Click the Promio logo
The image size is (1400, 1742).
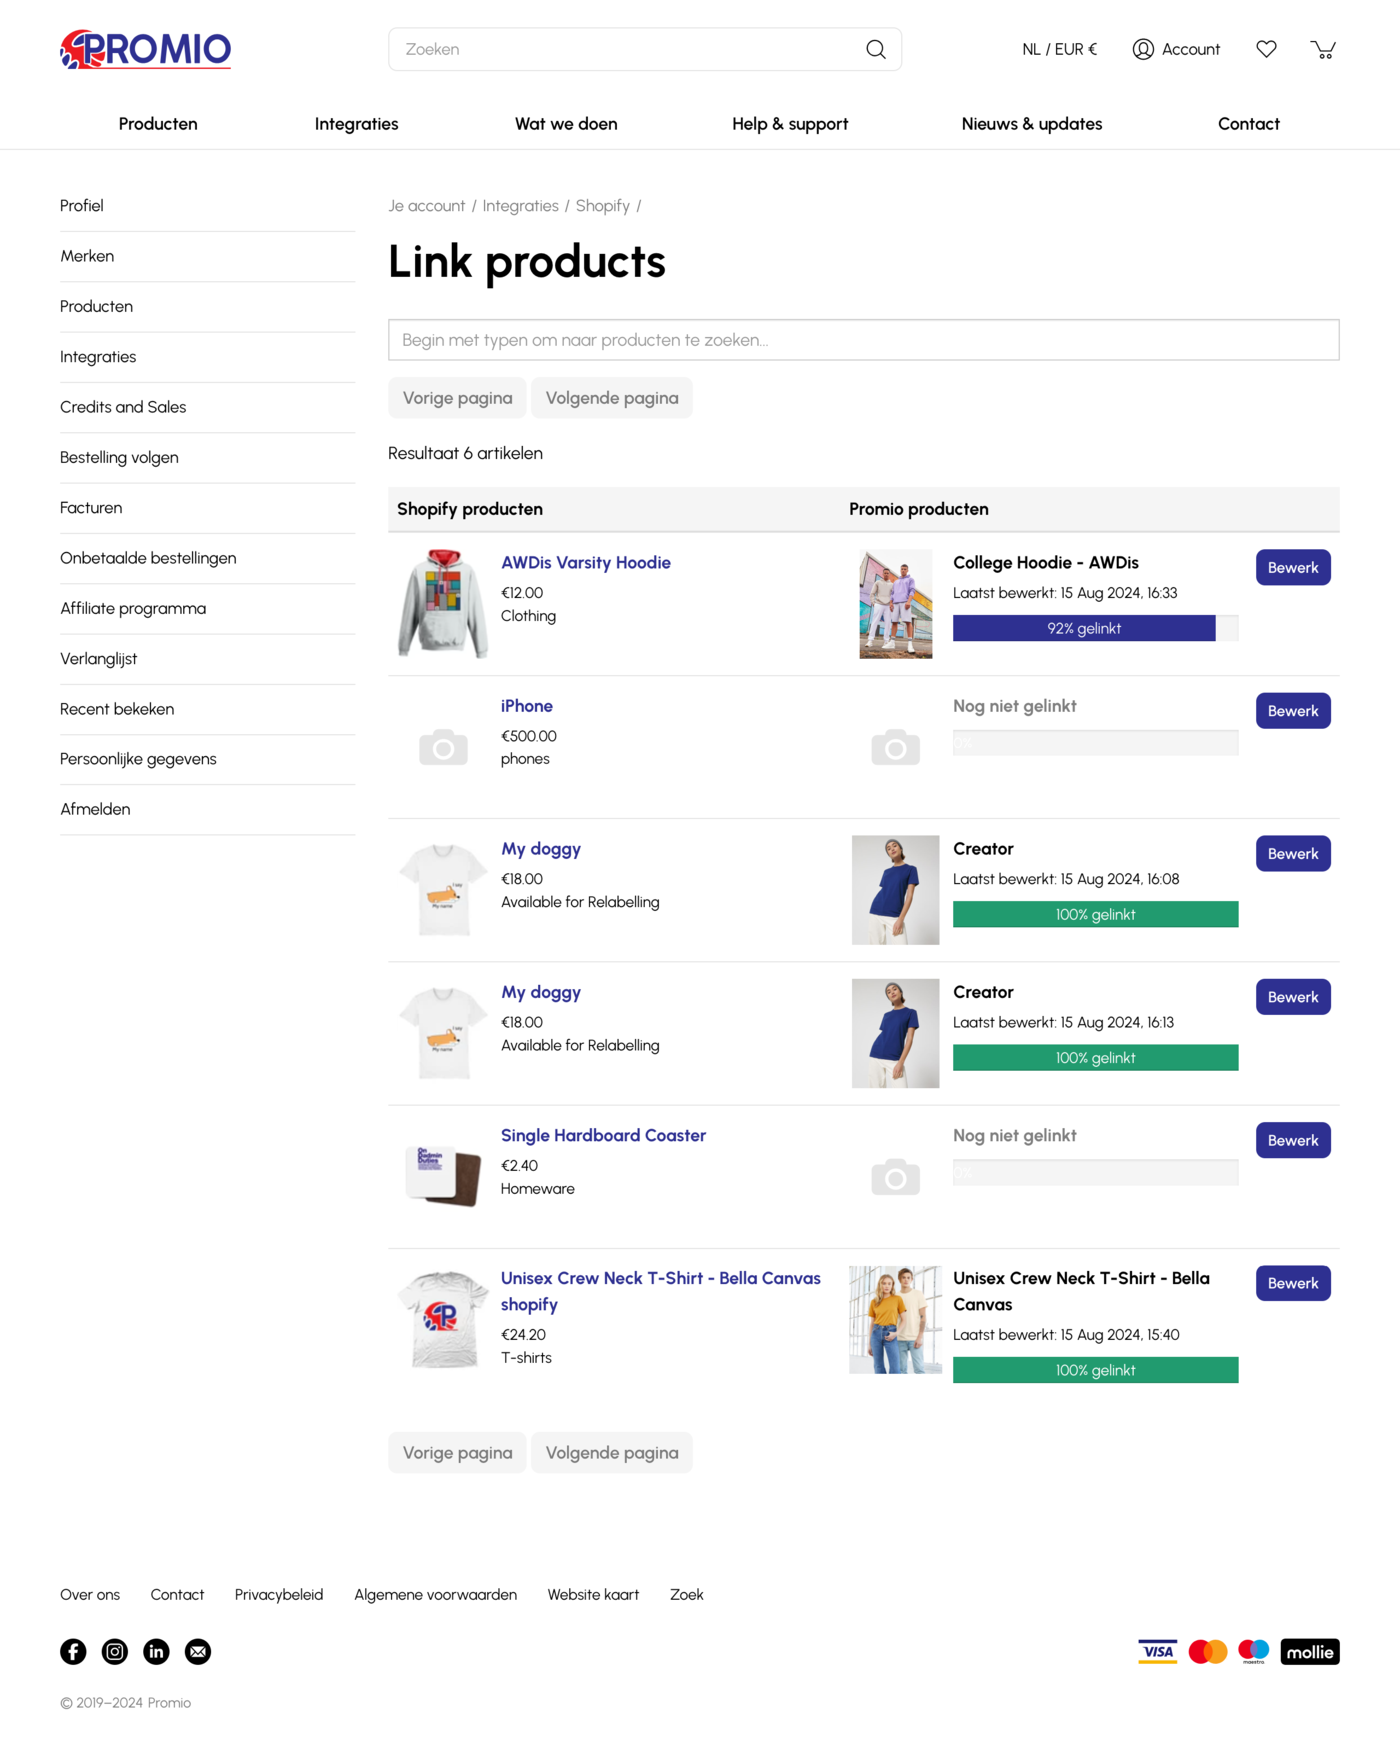tap(146, 49)
